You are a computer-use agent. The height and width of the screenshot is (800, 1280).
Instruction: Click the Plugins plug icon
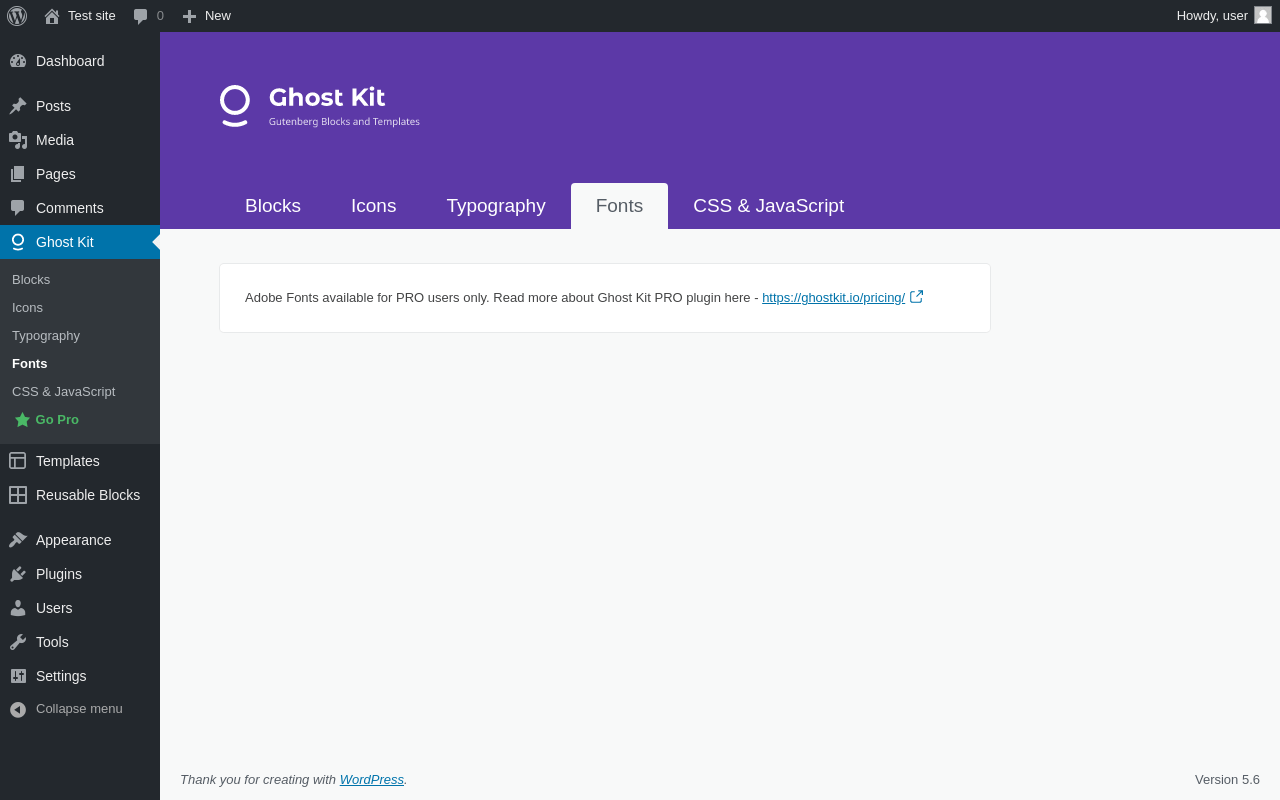(x=18, y=574)
